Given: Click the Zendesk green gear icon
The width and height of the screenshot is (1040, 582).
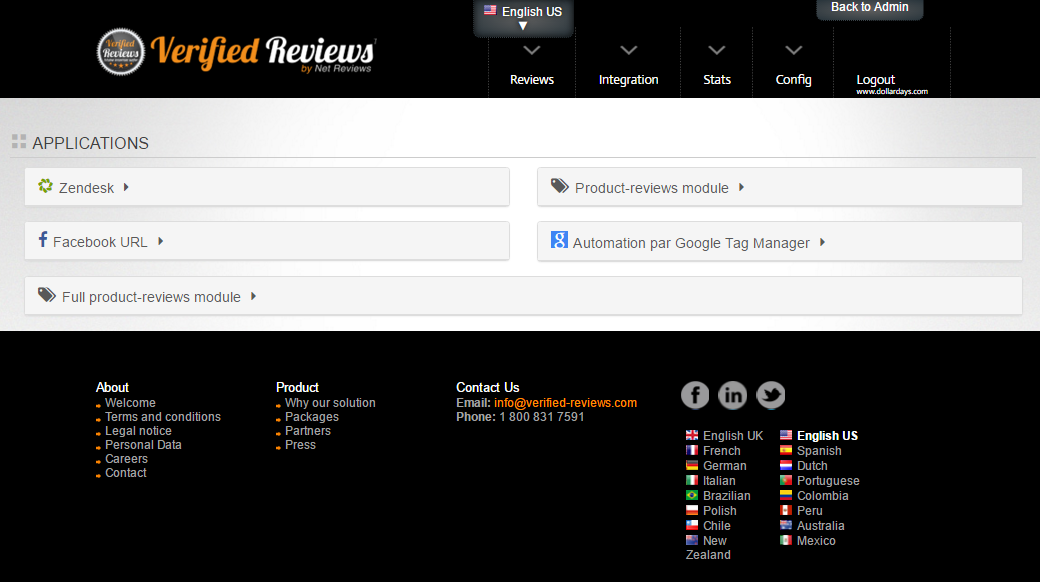Looking at the screenshot, I should (45, 186).
